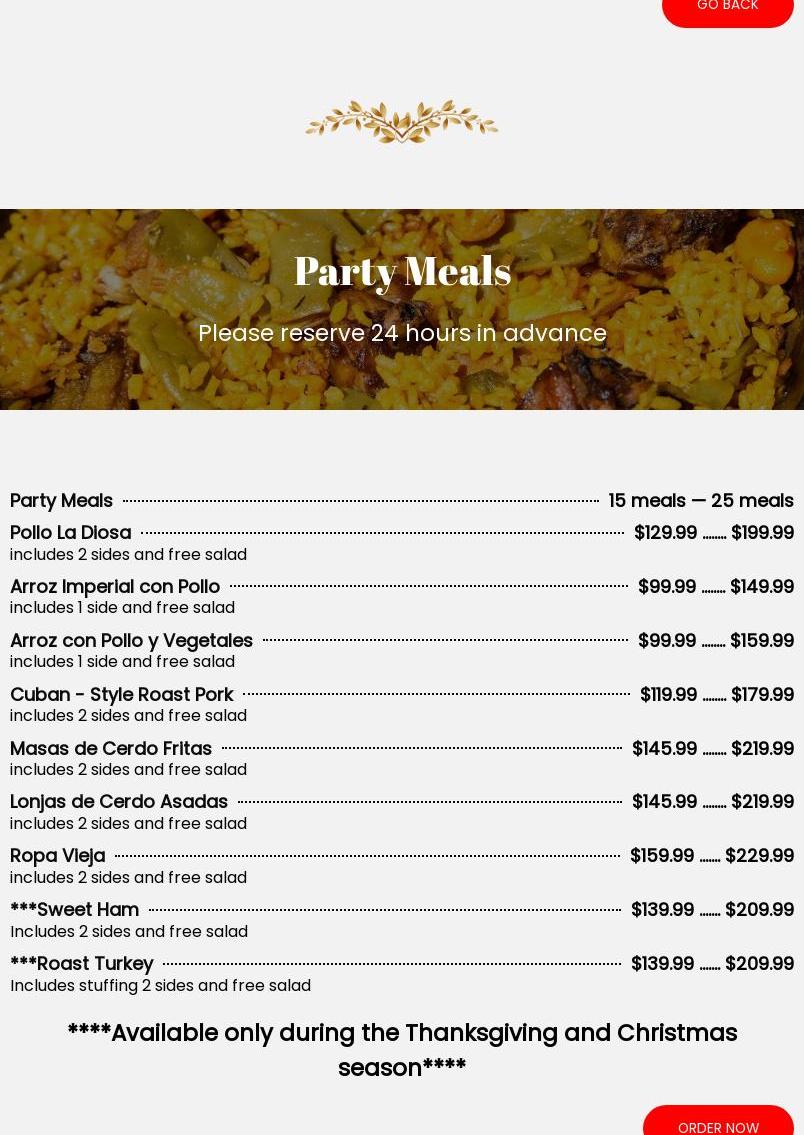Choose the Lonjas de Cerdo Asadas item
Viewport: 804px width, 1135px height.
click(x=119, y=802)
